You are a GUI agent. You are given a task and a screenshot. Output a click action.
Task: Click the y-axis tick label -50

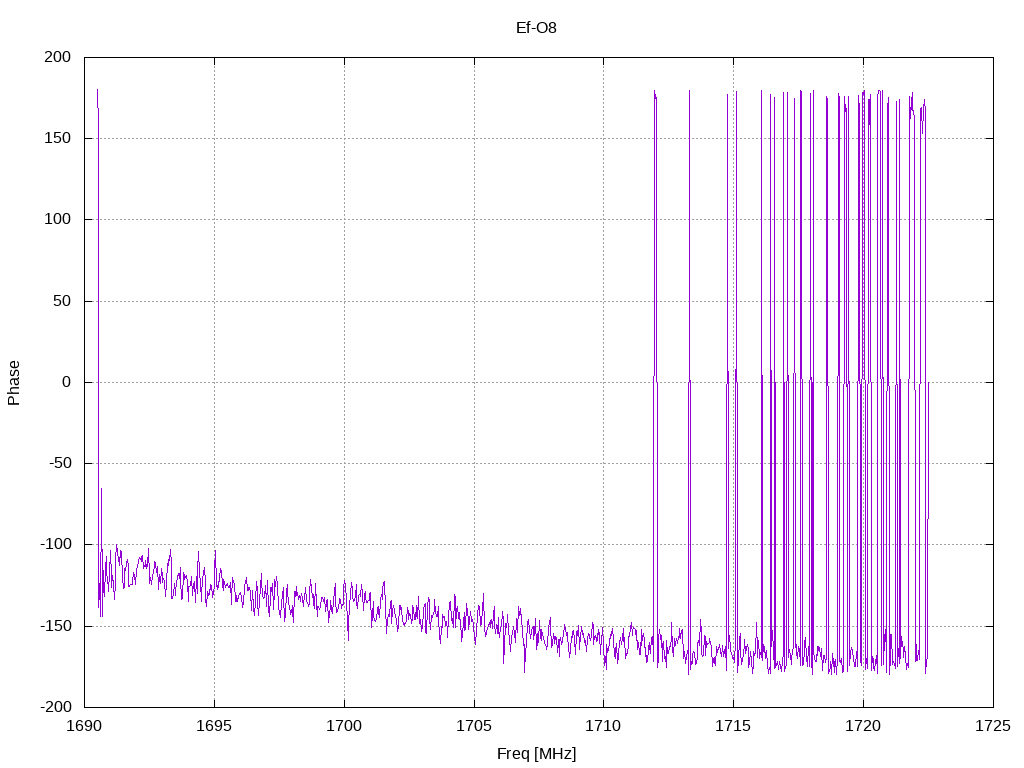[60, 463]
